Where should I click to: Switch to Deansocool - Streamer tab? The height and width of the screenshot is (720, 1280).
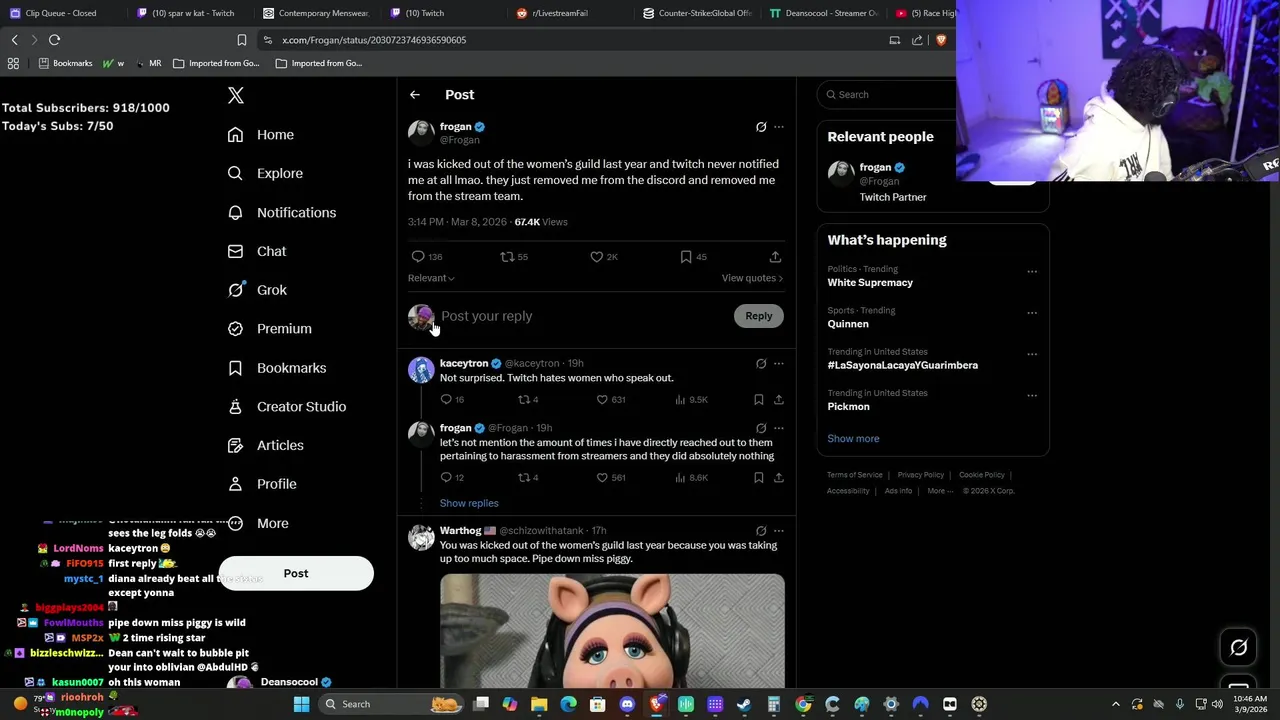822,13
